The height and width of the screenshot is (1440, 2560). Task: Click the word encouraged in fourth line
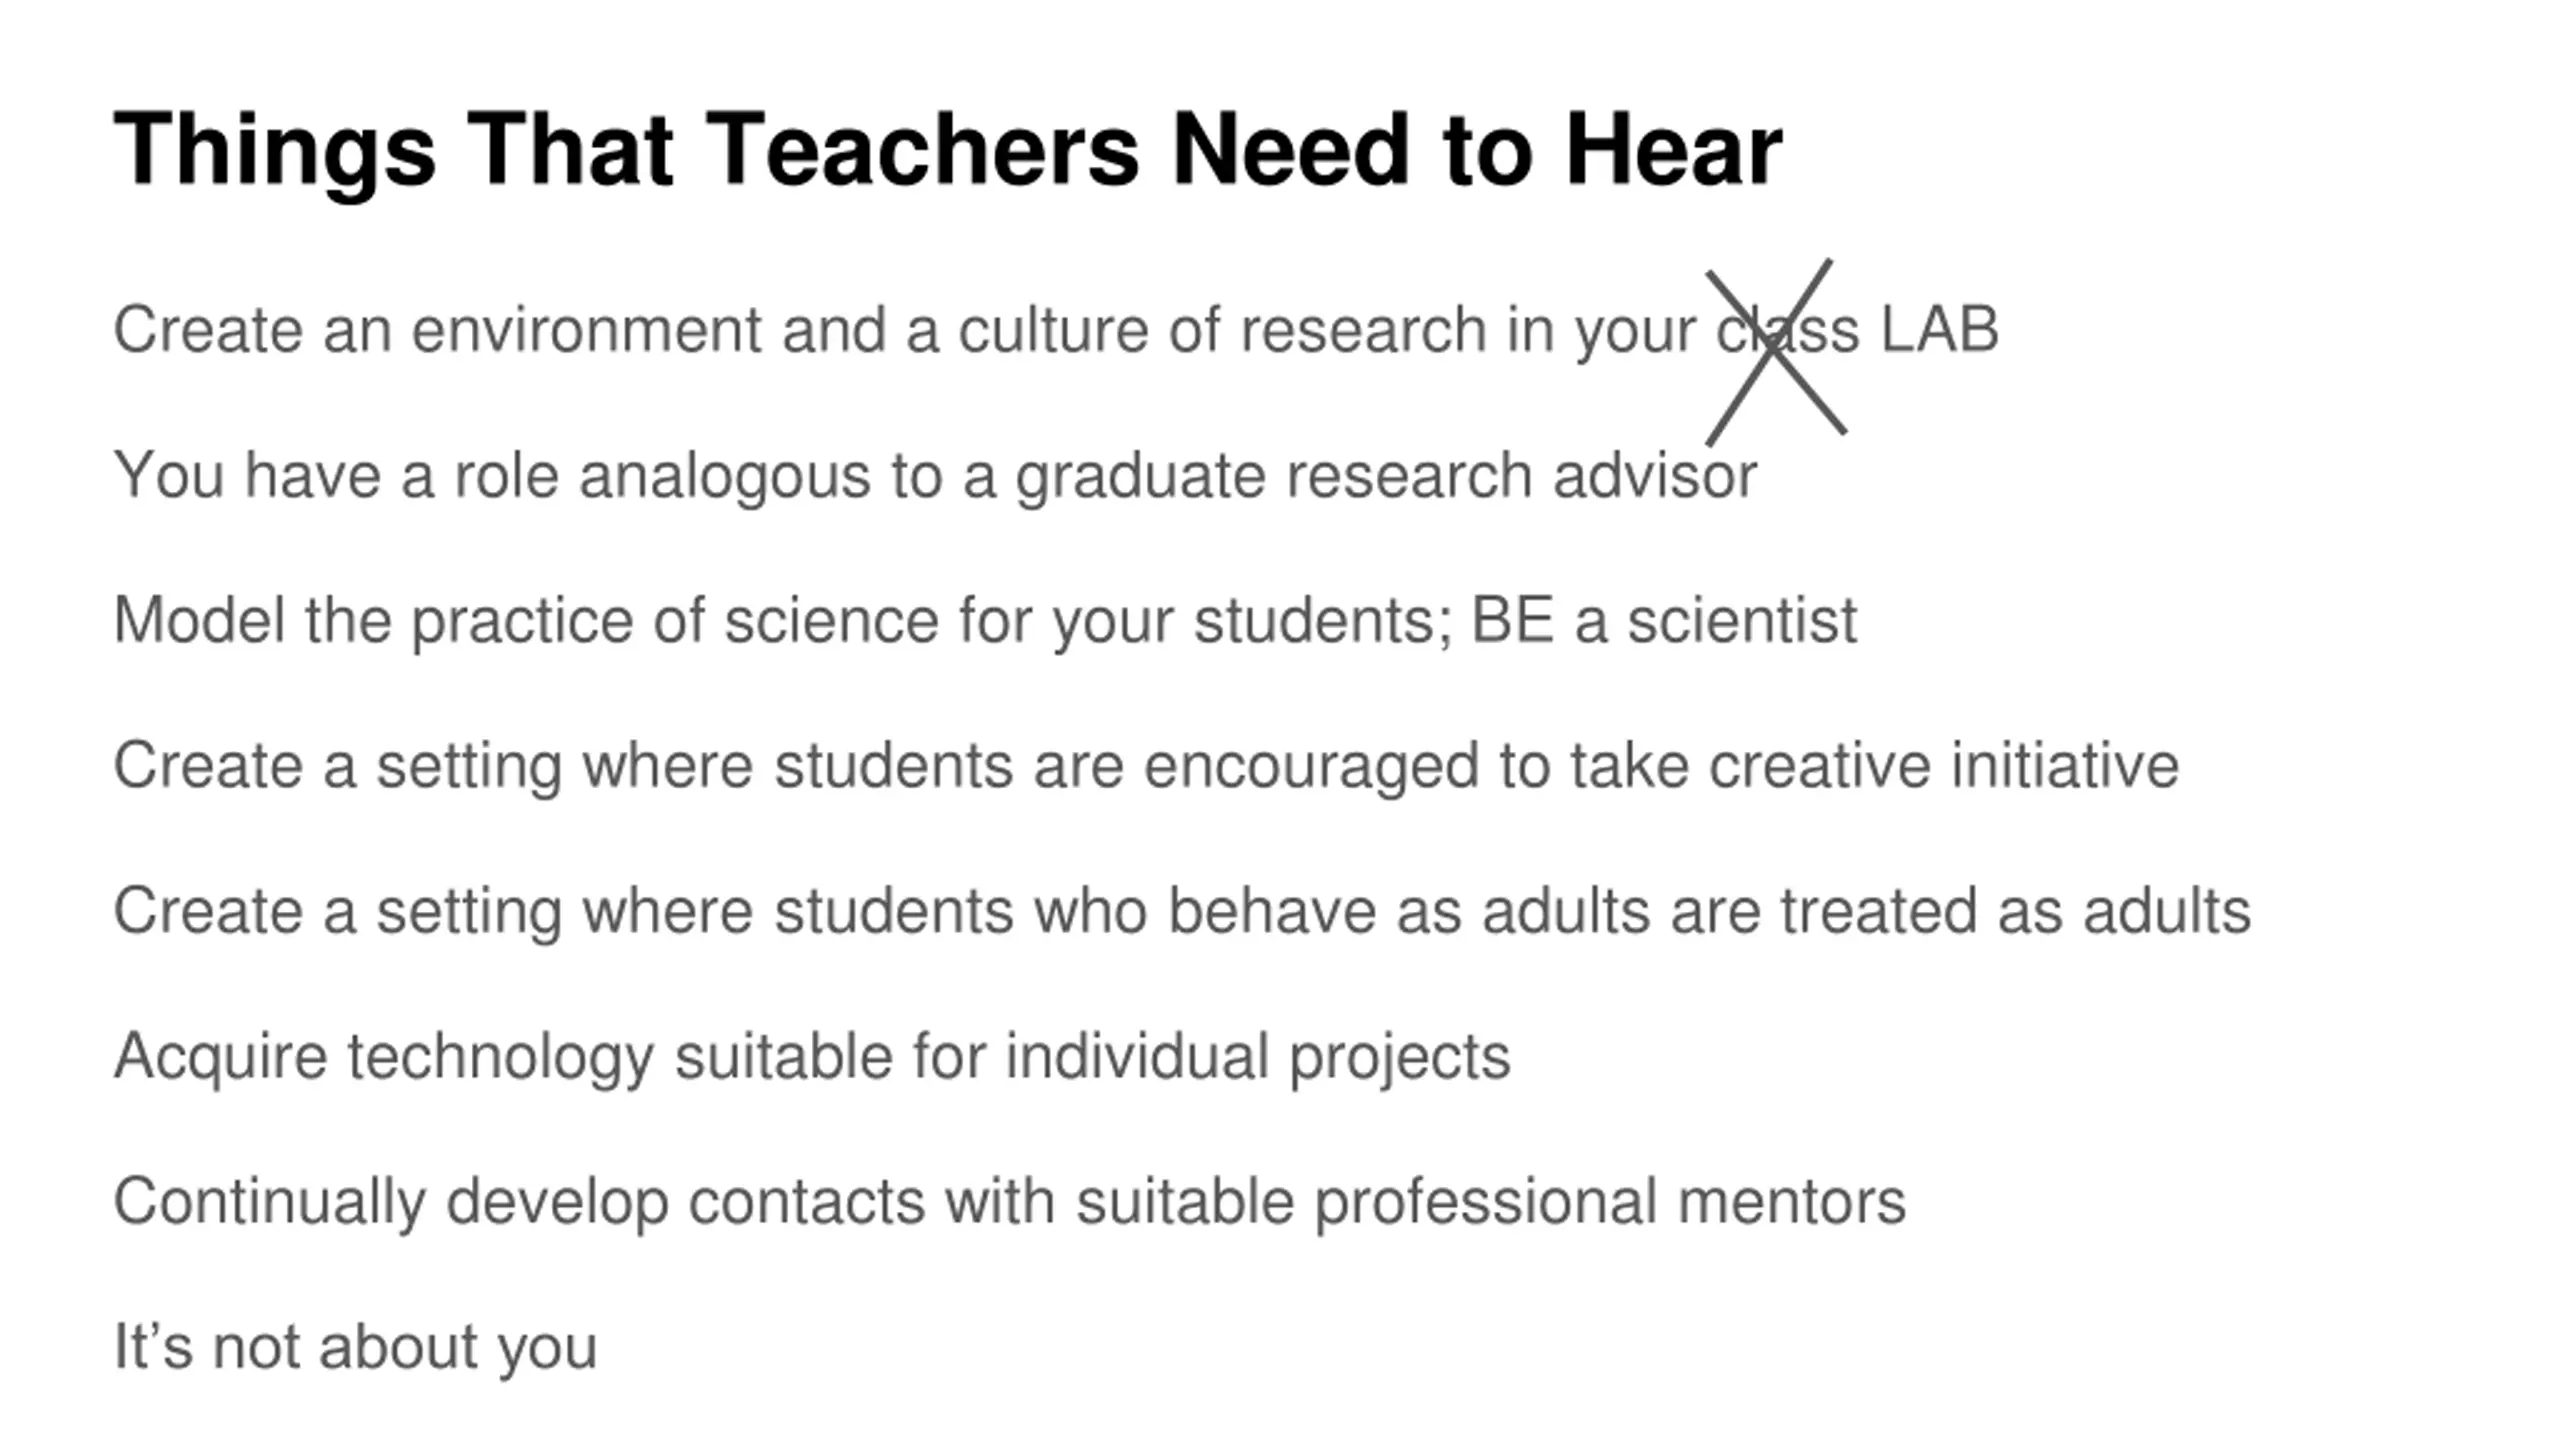(1310, 769)
